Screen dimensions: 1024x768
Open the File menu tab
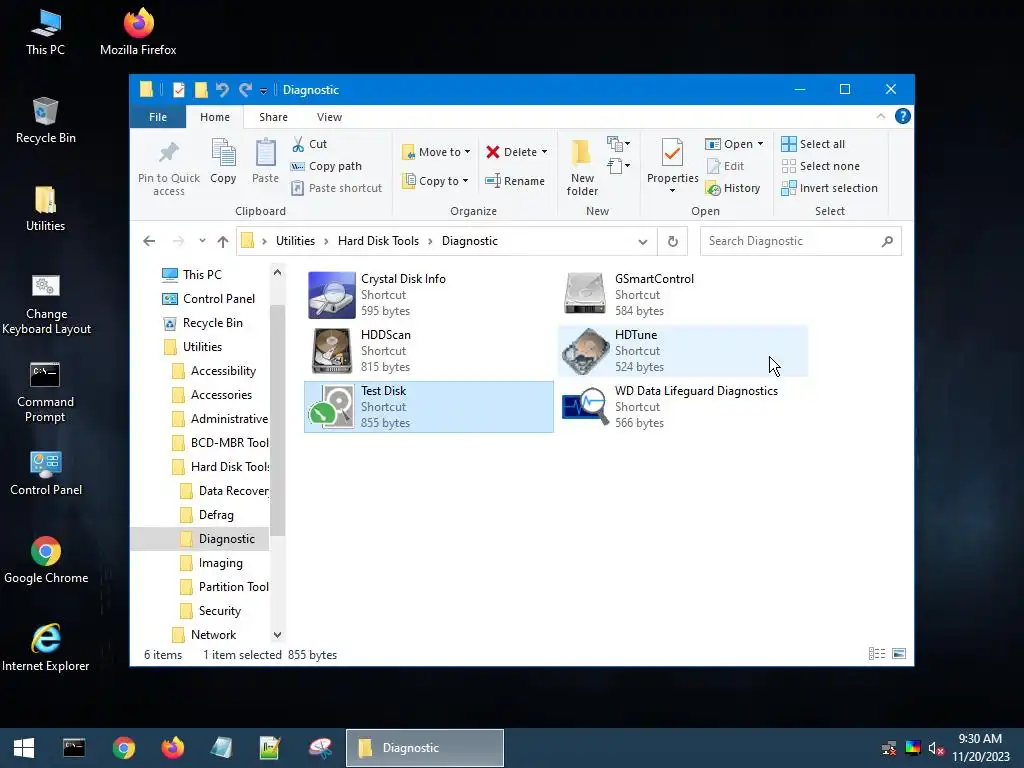point(157,117)
